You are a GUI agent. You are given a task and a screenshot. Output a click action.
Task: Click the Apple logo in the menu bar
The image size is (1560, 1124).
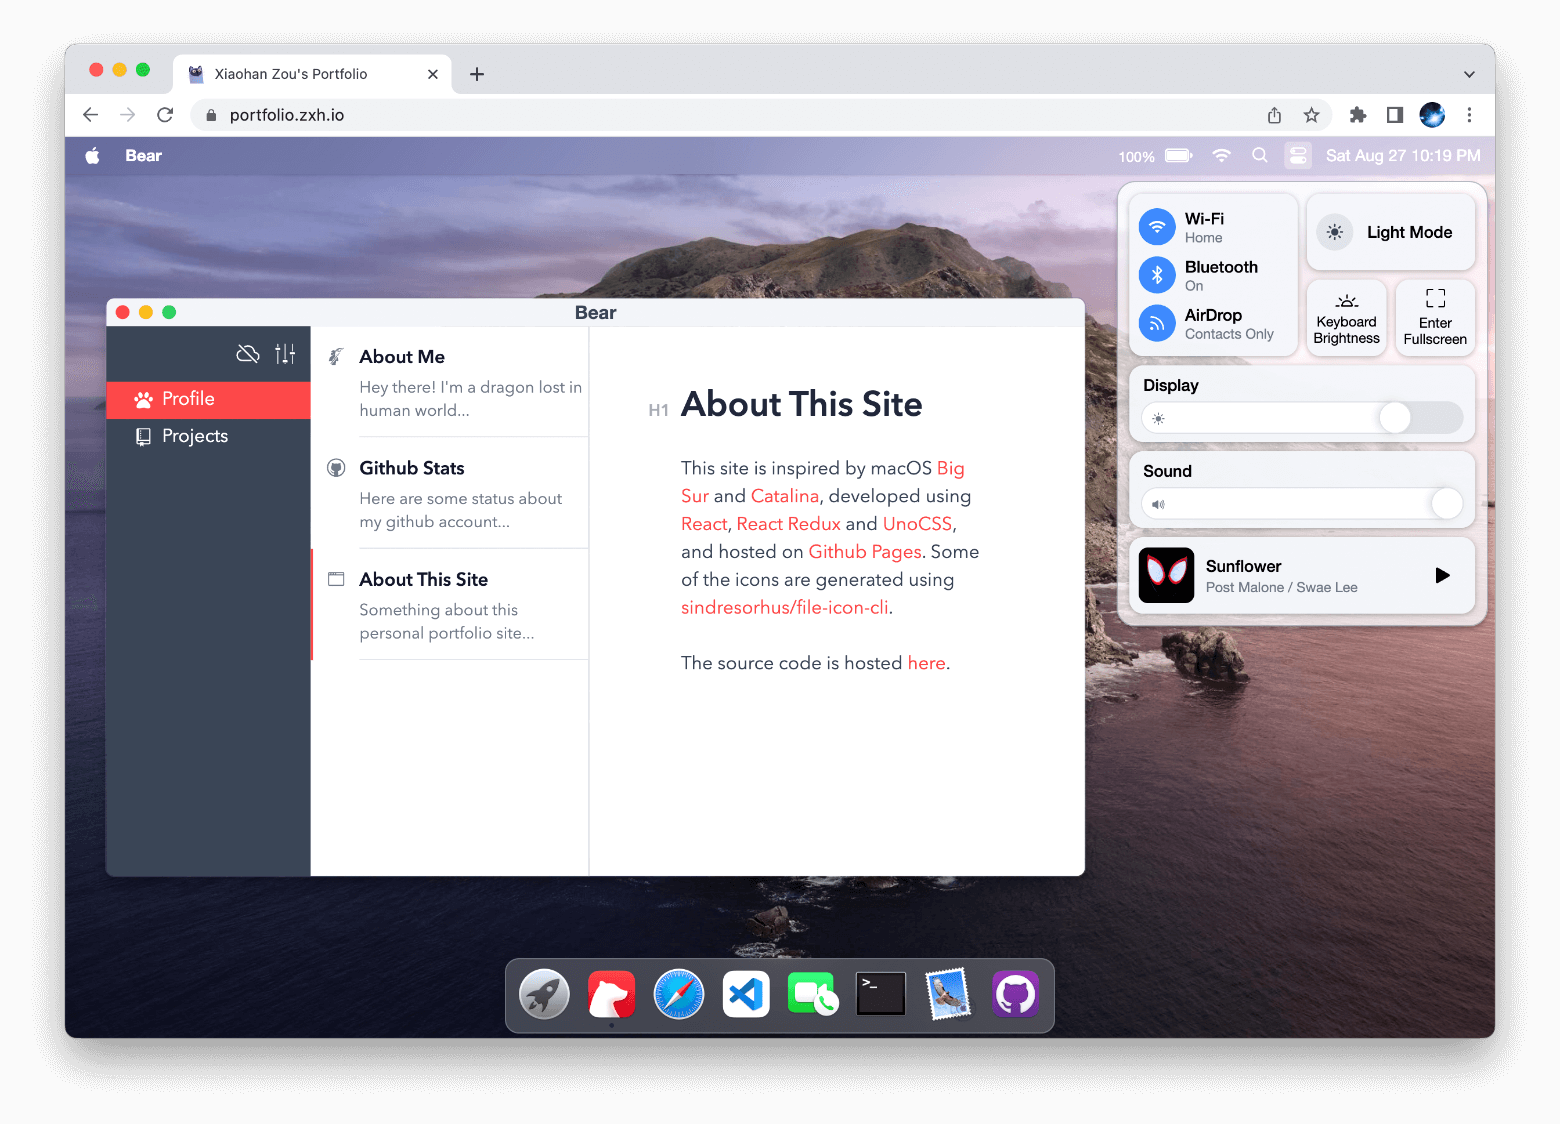(x=92, y=156)
